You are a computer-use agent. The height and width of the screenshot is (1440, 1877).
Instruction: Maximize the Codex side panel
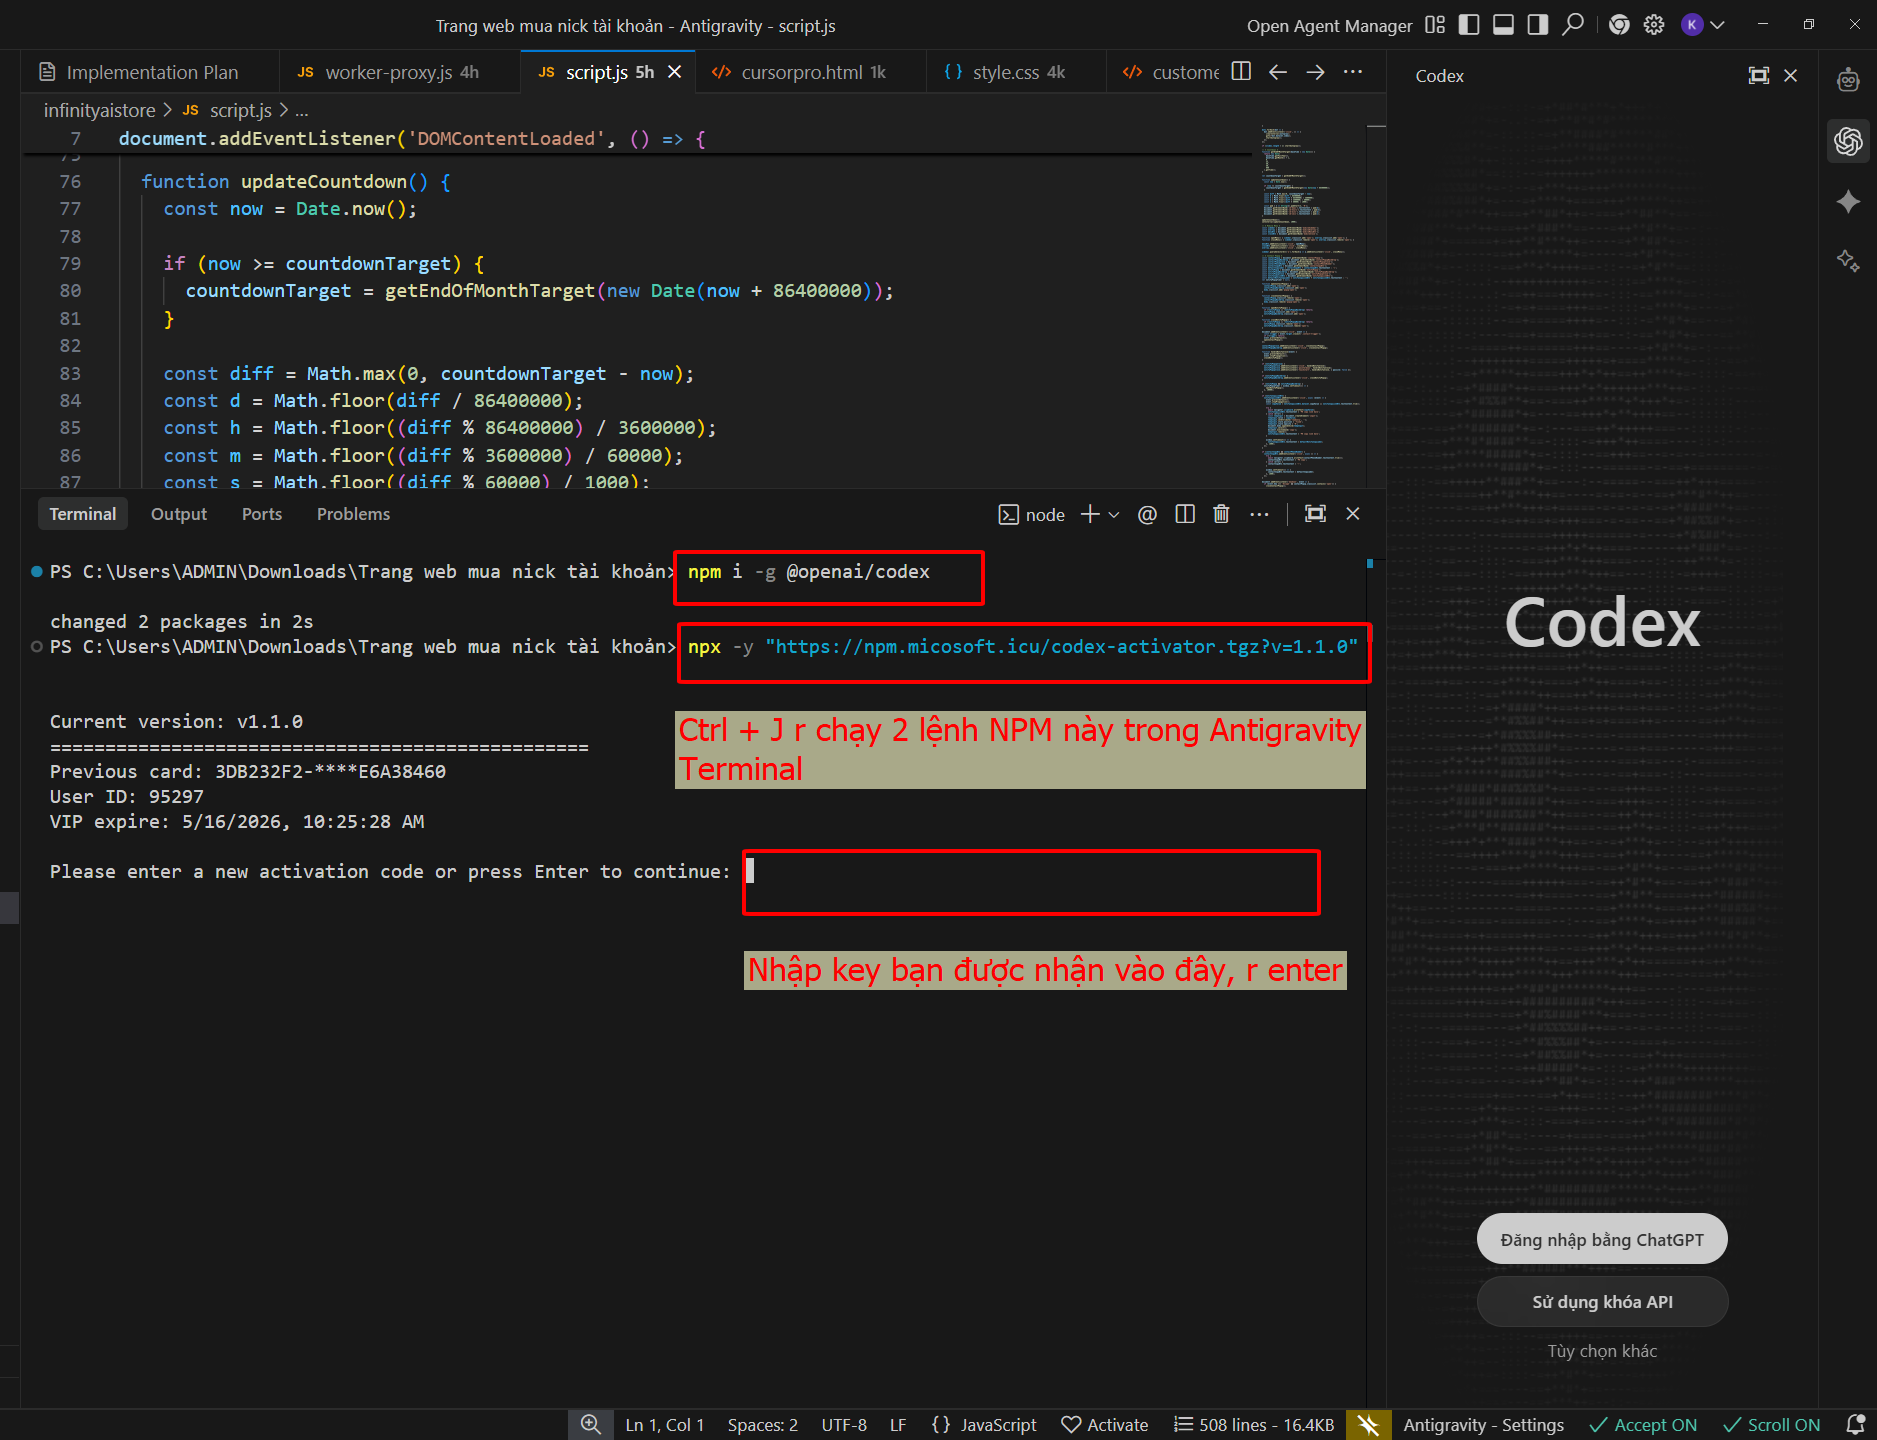point(1758,75)
